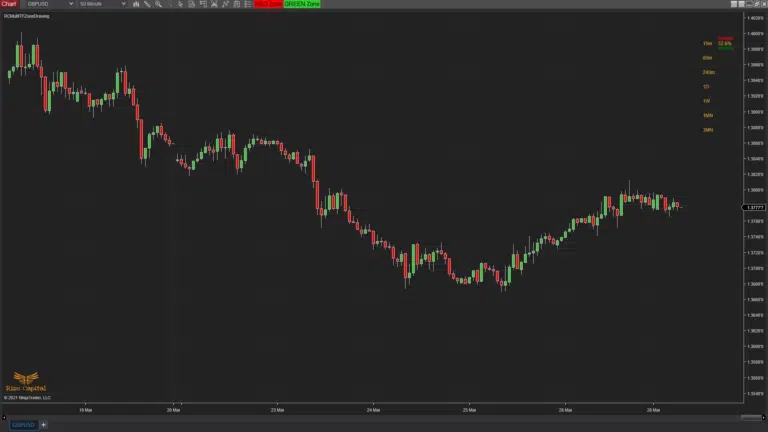Viewport: 768px width, 432px height.
Task: Click the current price marker on axis
Action: coord(755,207)
